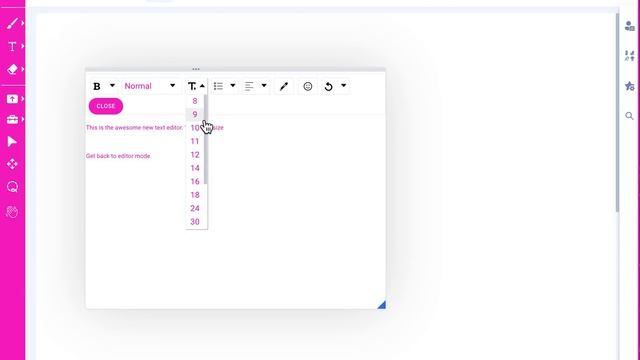Choose font size 12
Screen dimensions: 640x360
click(x=195, y=155)
